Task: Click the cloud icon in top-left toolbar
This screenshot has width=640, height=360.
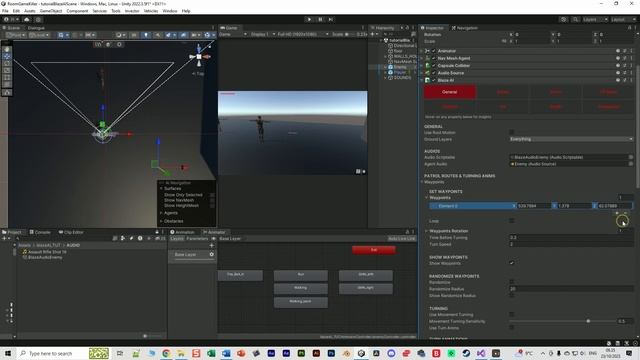Action: (27, 19)
